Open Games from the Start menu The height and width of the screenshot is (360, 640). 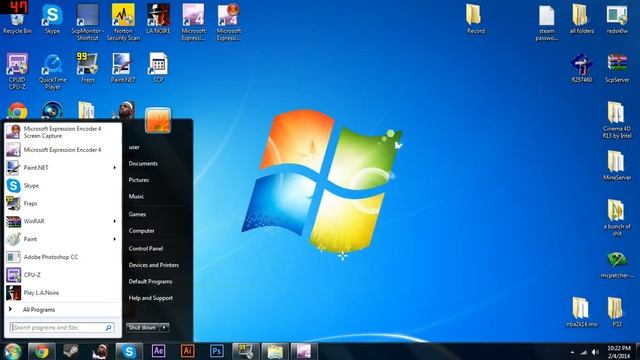pyautogui.click(x=137, y=214)
